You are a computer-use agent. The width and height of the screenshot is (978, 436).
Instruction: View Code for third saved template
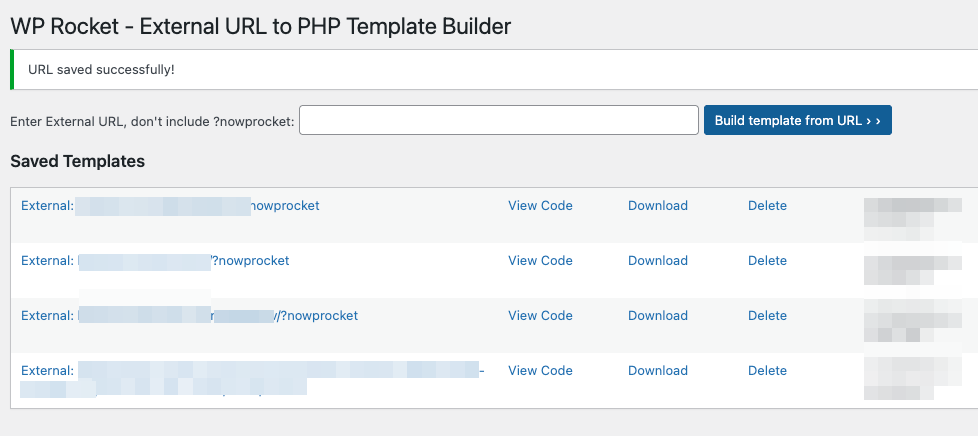pos(540,316)
